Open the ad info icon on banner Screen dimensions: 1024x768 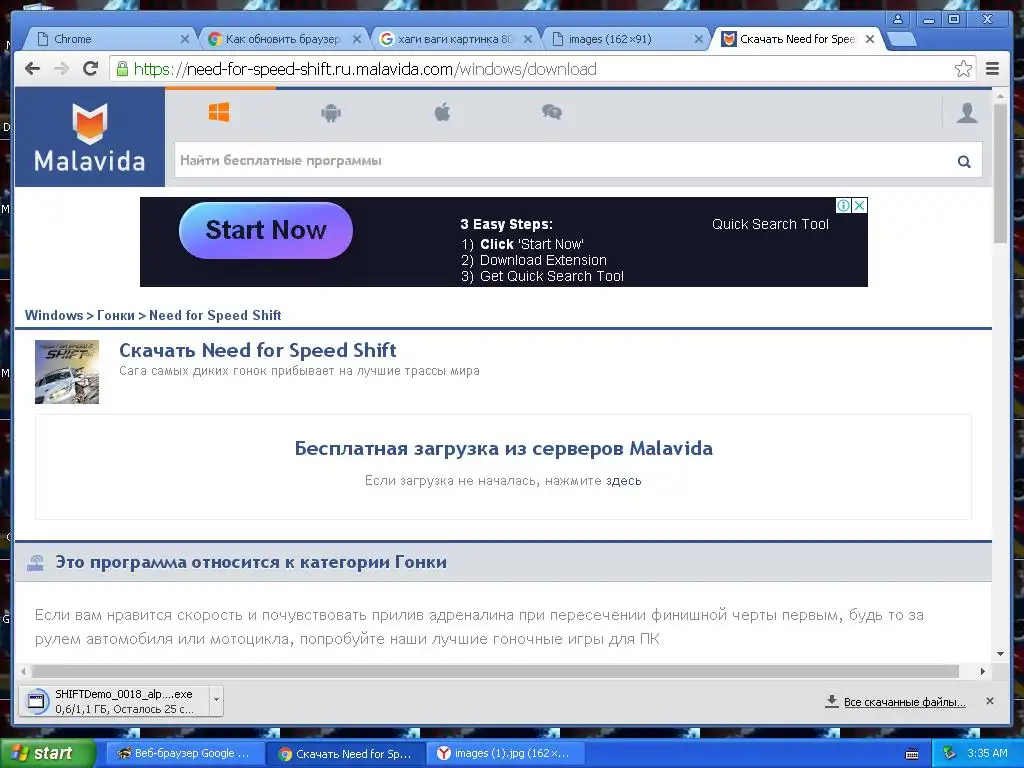[843, 206]
